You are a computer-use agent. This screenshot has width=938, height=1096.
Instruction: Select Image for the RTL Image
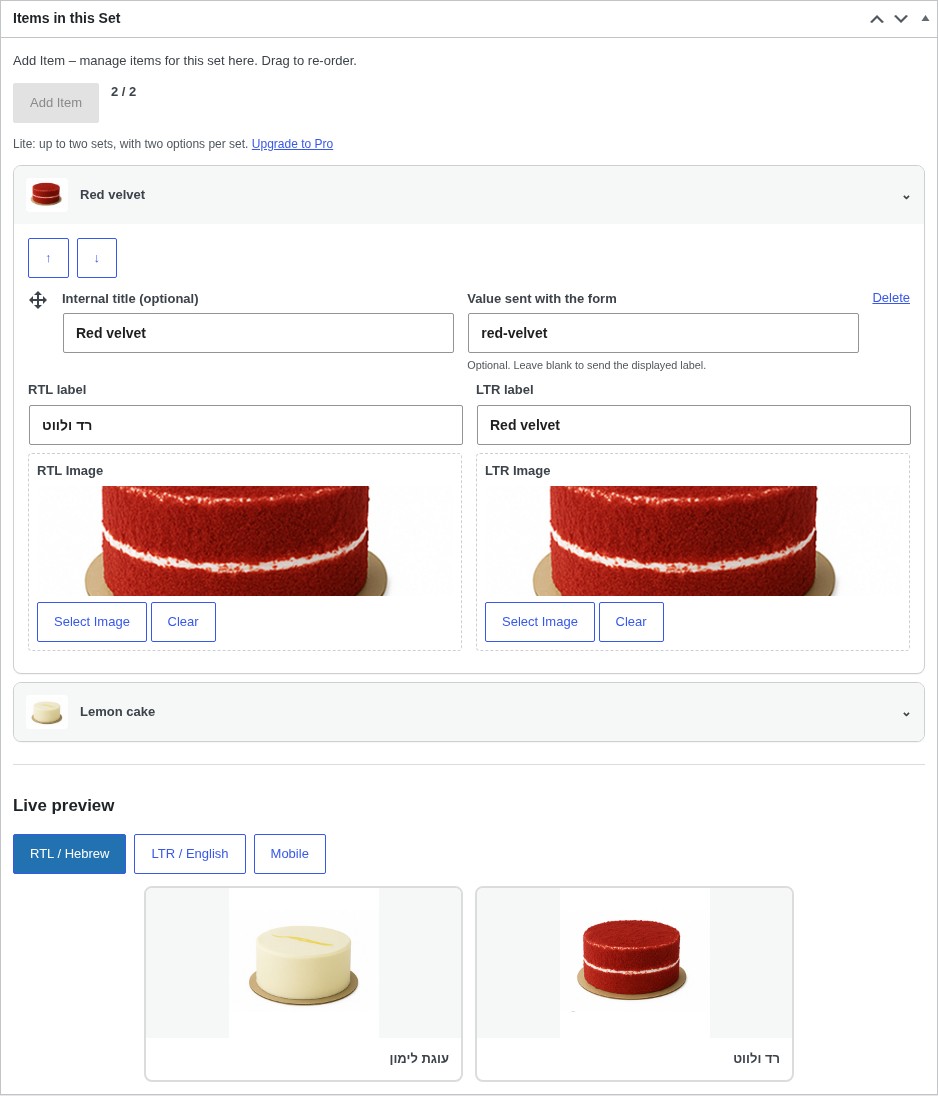point(92,622)
